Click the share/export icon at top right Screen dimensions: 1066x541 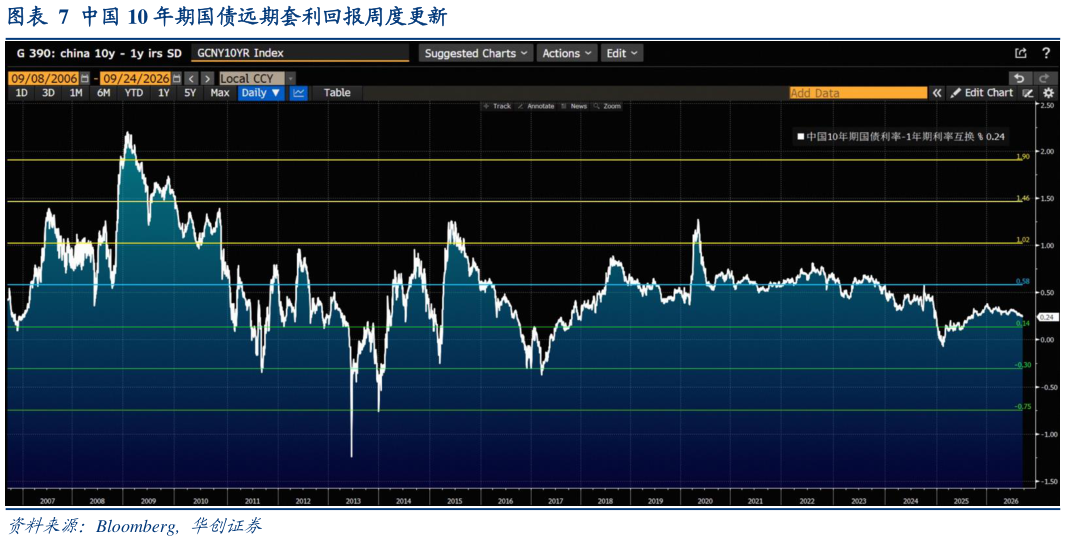click(1020, 53)
